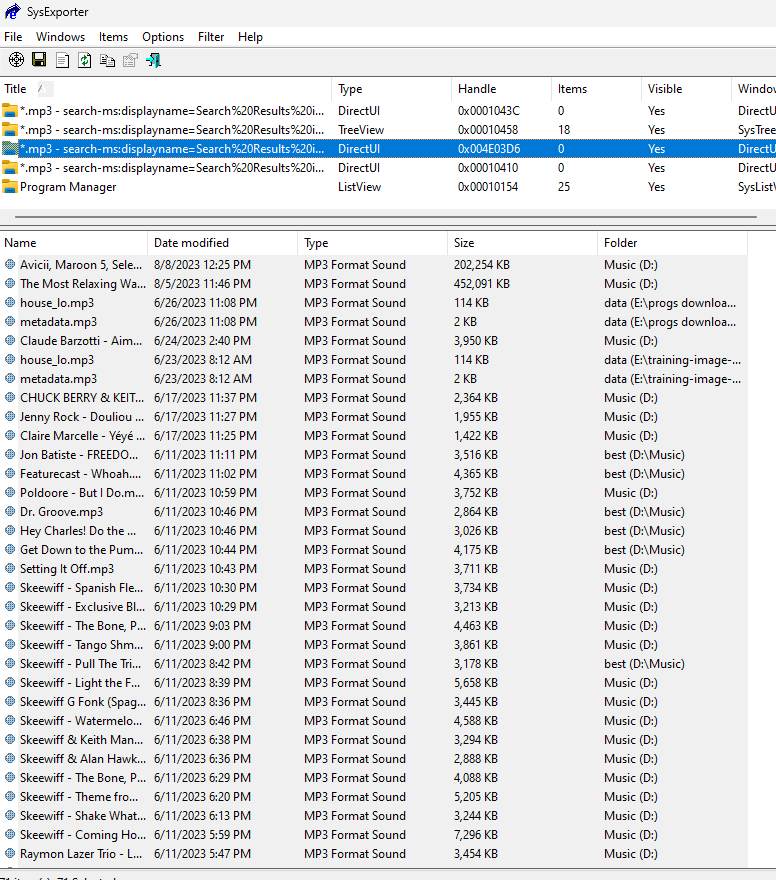Click the floppy disk save icon

tap(39, 60)
